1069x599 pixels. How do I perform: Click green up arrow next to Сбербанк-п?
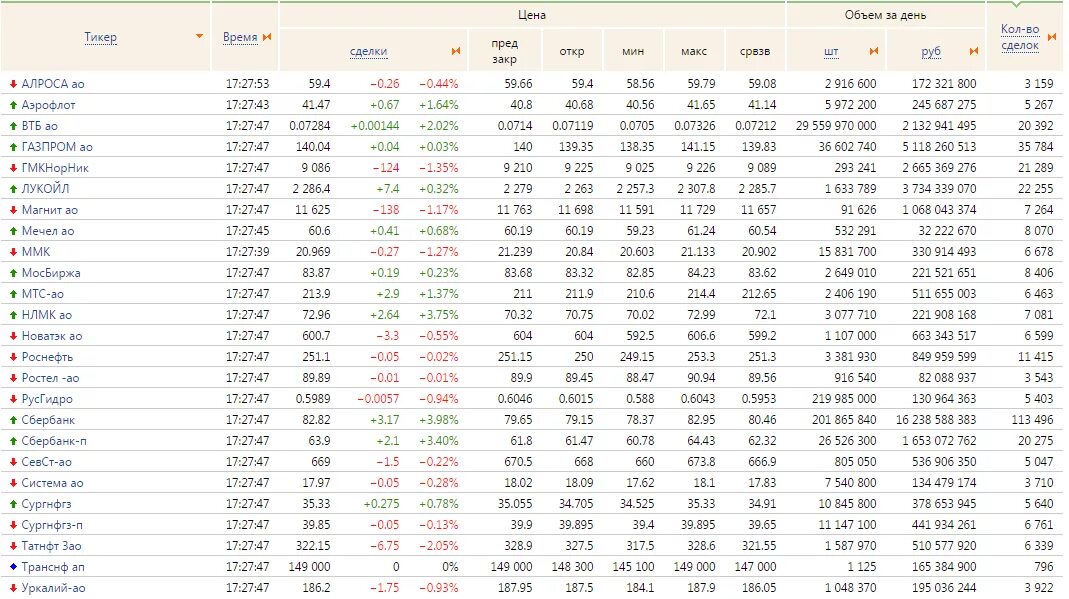coord(13,441)
